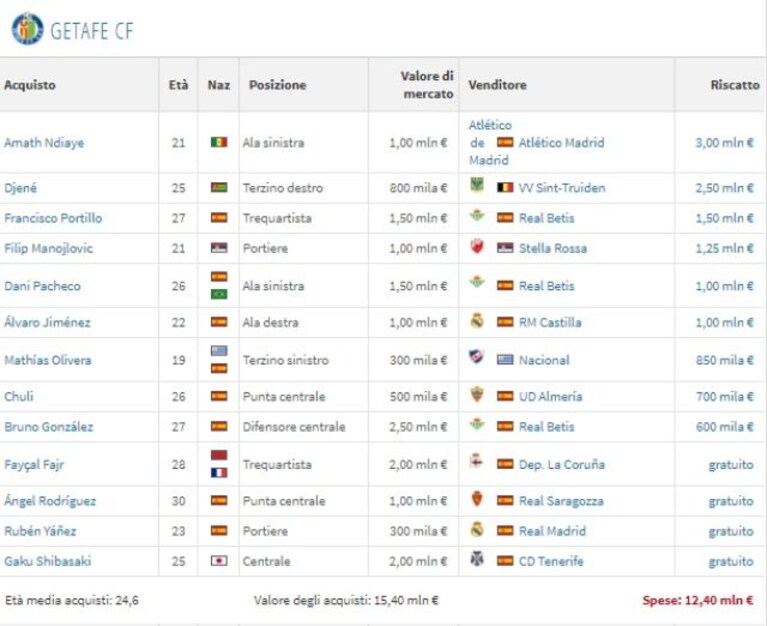
Task: Click the RM Castilla club crest icon
Action: coord(476,320)
